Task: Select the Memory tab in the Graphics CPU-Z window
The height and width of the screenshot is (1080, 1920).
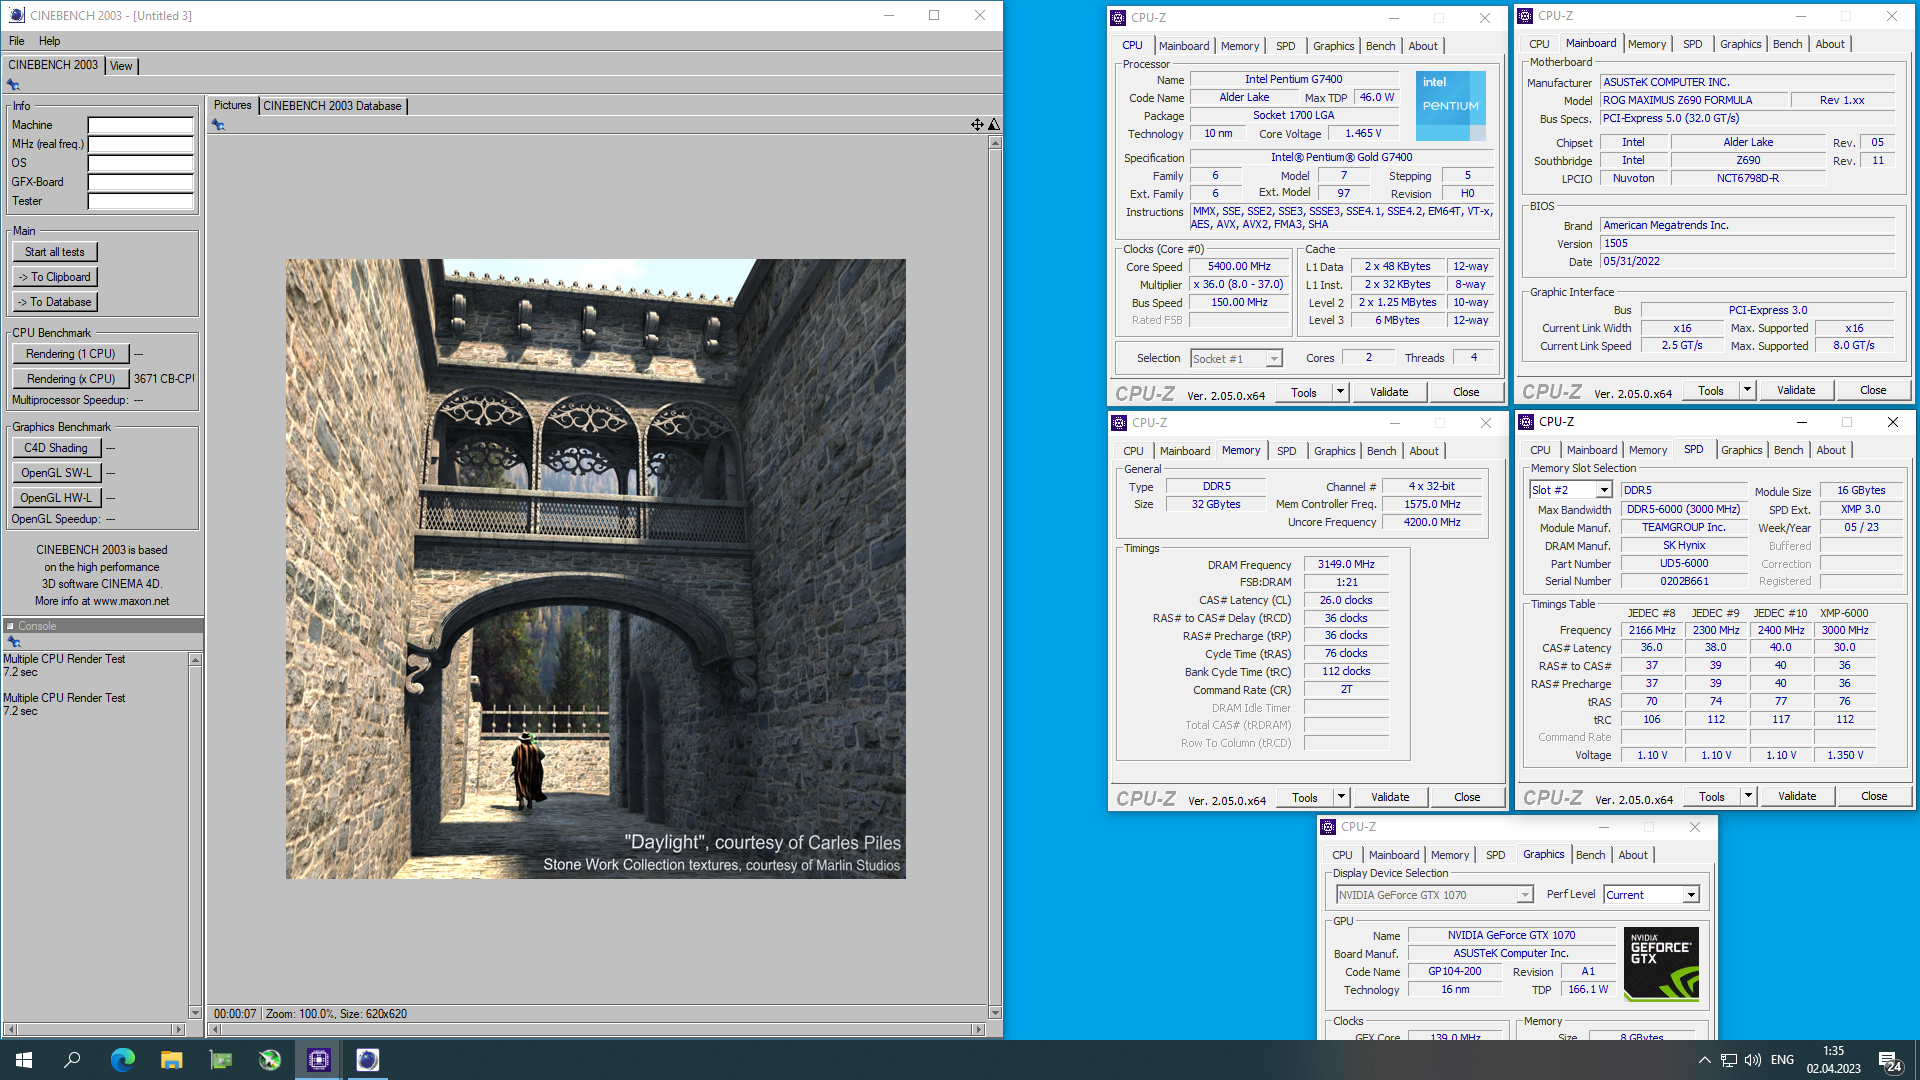Action: 1450,855
